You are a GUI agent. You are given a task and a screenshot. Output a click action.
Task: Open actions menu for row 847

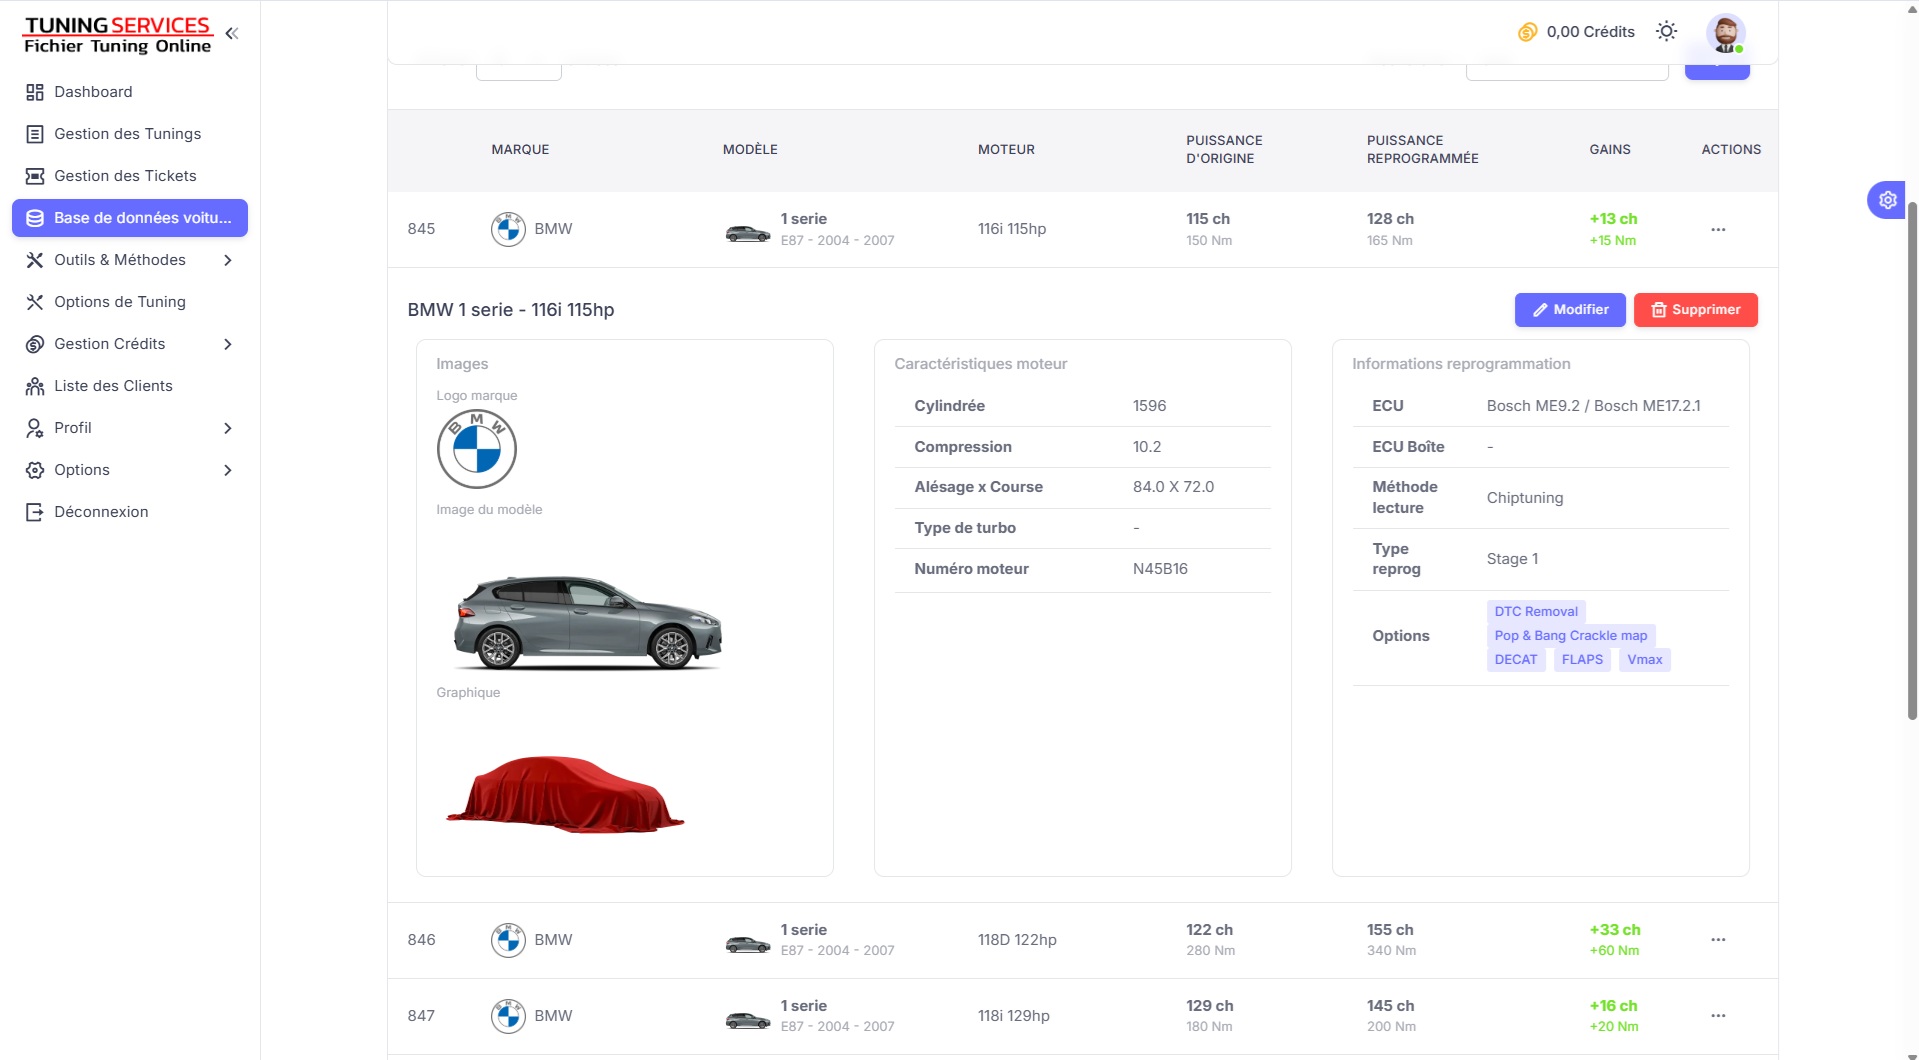click(1718, 1015)
